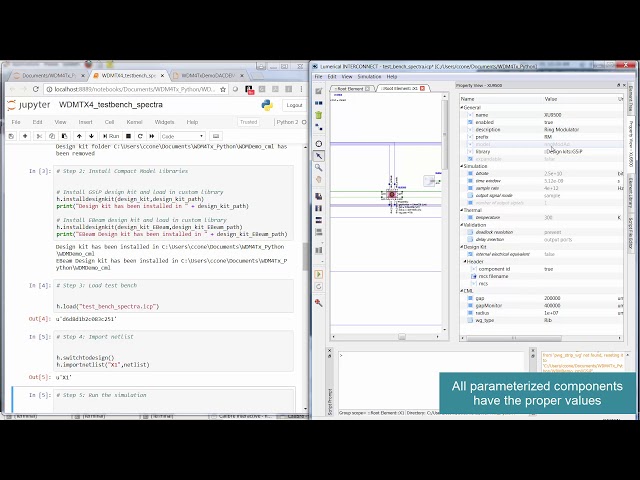Toggle the expandable property checkbox
Screen dimensions: 640x480
tap(470, 159)
